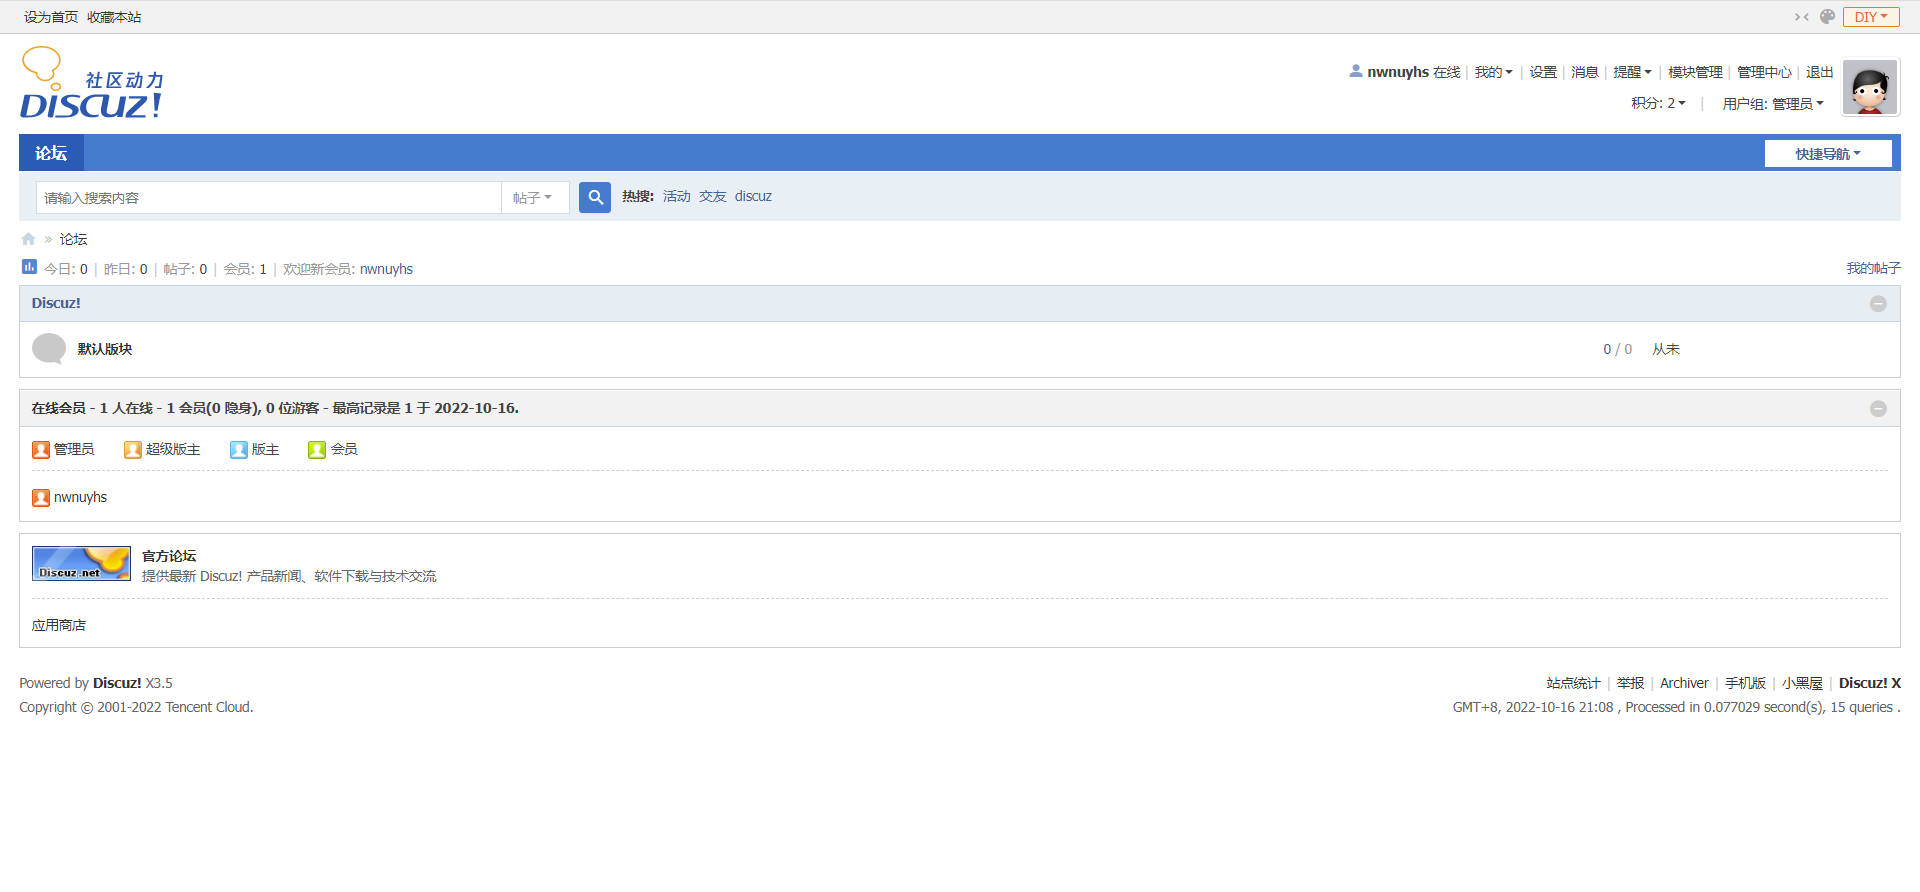Open the 提醒 reminders dropdown

[1632, 72]
